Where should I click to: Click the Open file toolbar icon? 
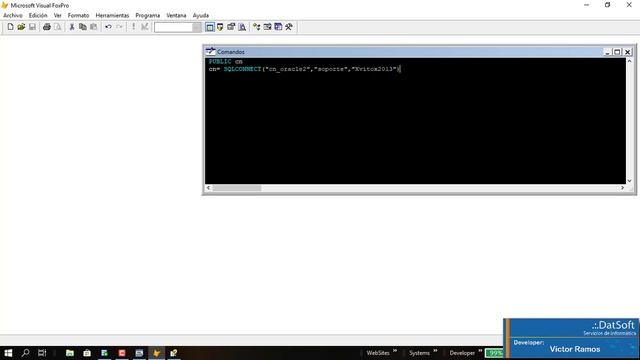tap(21, 27)
